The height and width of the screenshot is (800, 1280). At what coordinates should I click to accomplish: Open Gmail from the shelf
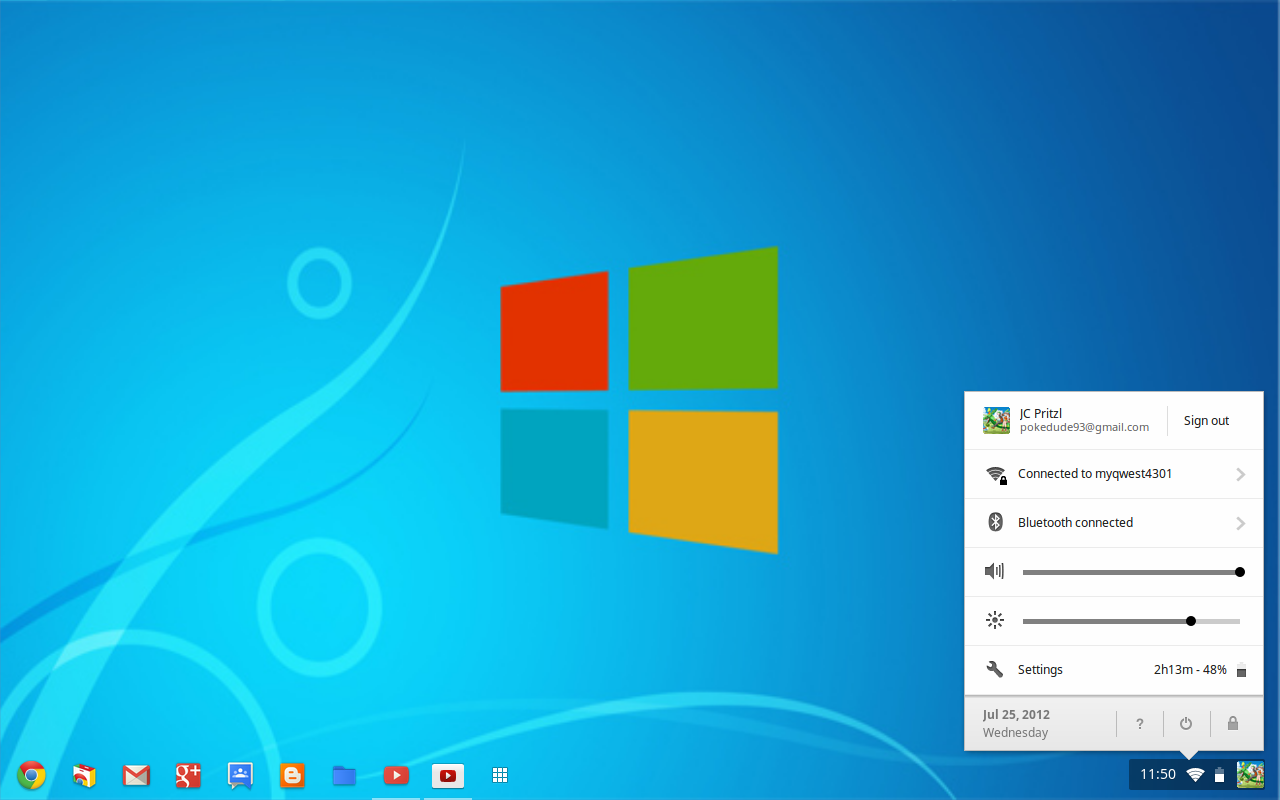click(x=136, y=775)
